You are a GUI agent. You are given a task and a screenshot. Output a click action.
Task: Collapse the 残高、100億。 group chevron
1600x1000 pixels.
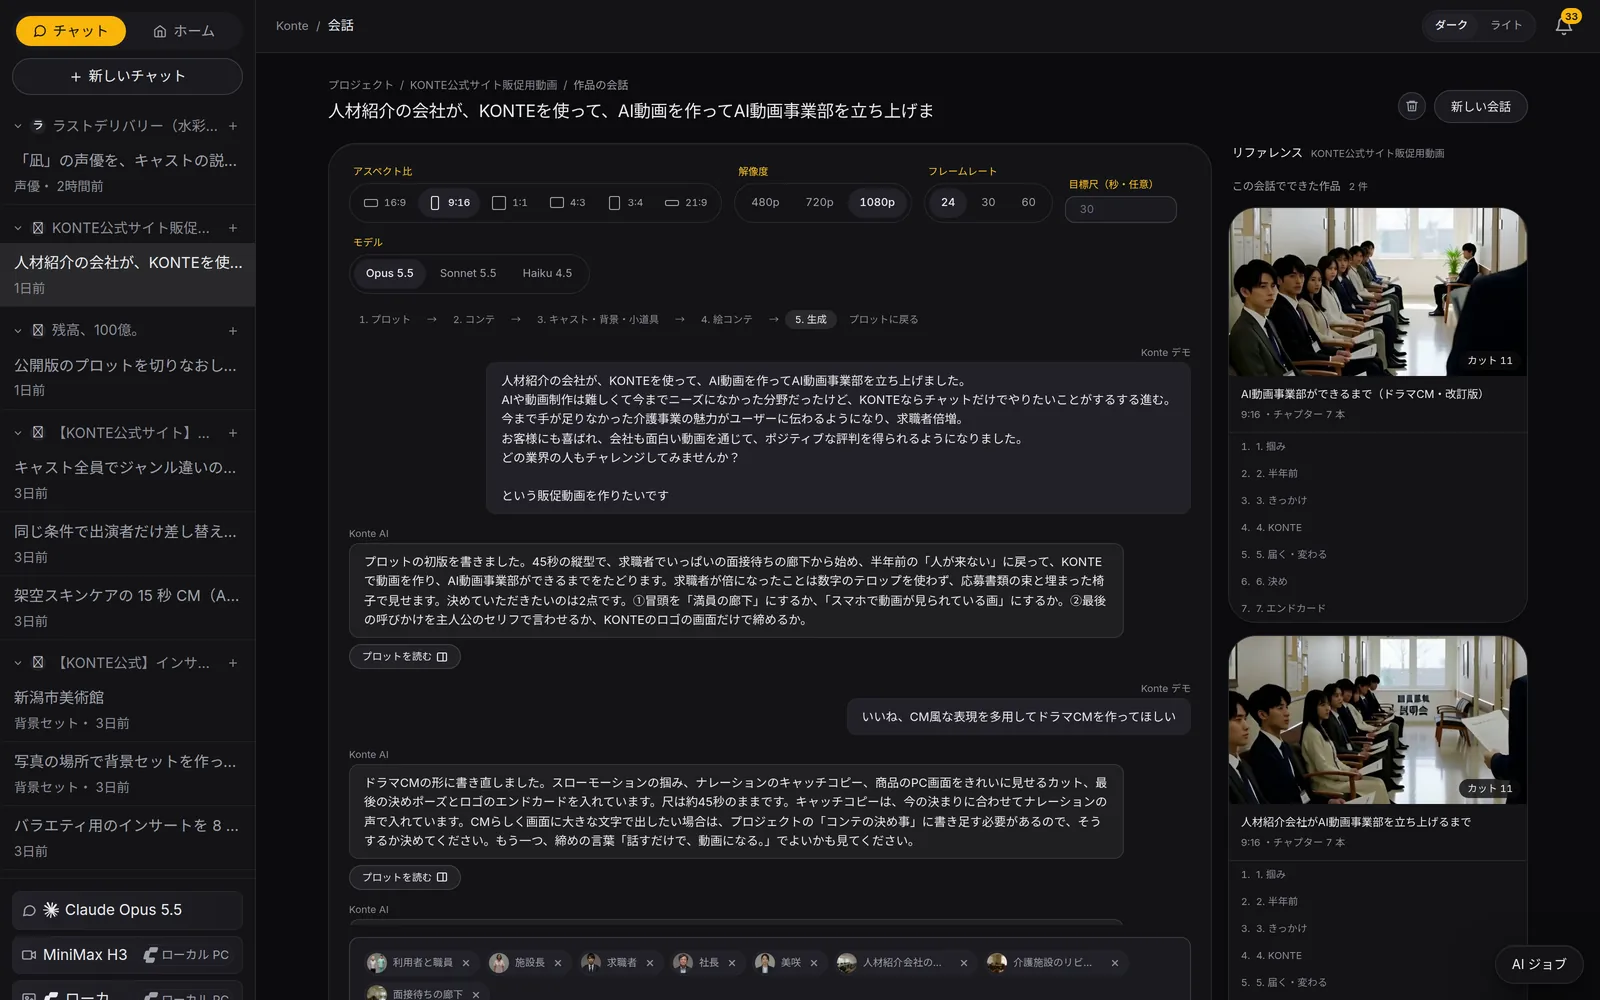click(x=18, y=330)
